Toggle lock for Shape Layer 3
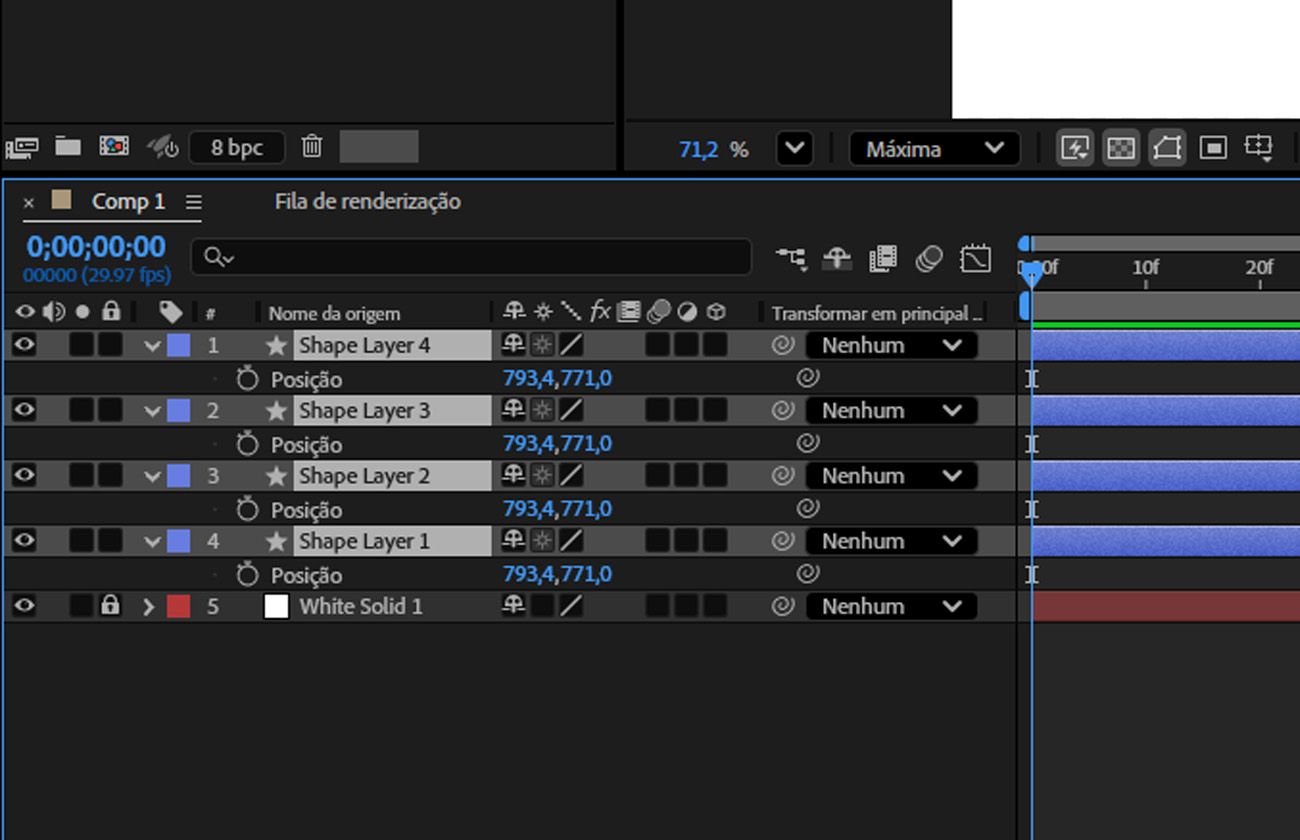Screen dimensions: 1300x840 pos(110,411)
